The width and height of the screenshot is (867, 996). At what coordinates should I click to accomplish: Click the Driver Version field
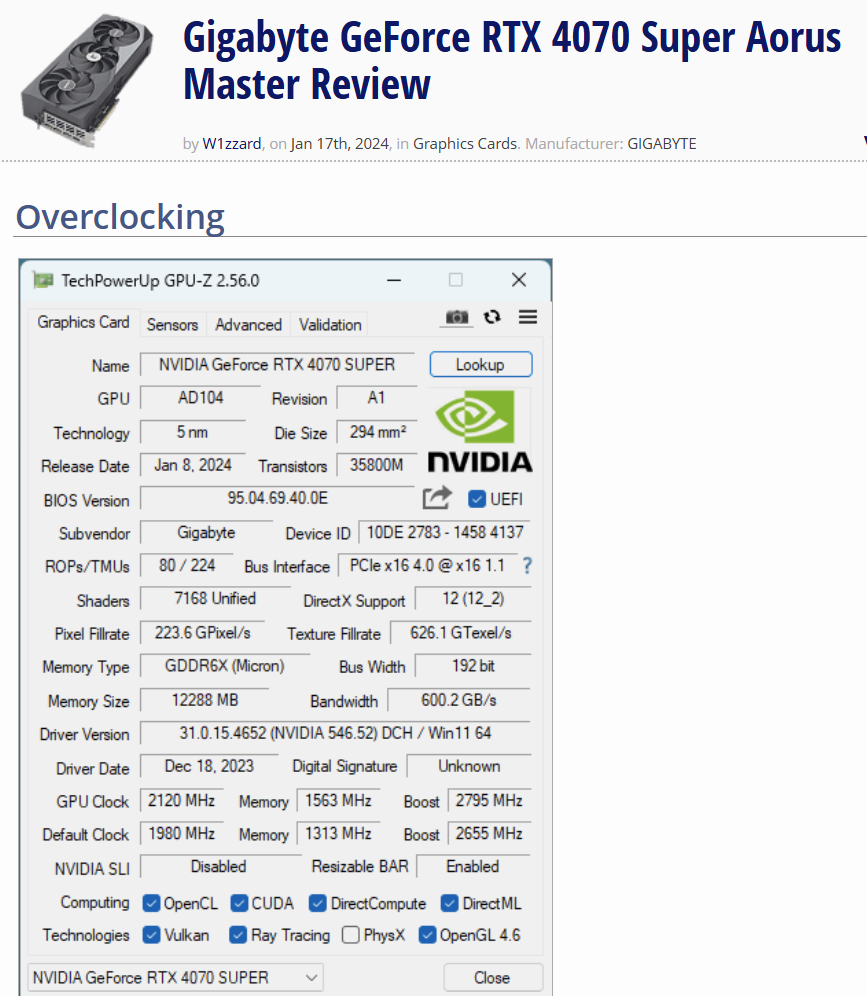point(335,733)
